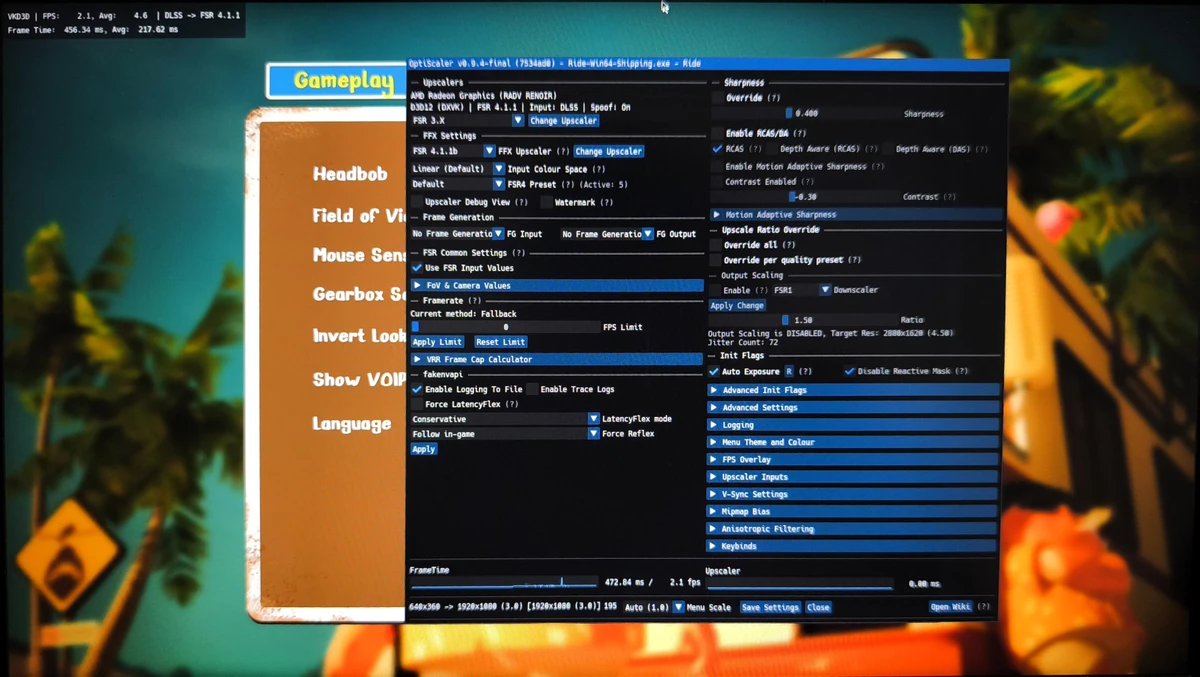Expand the Keybinds section

click(x=852, y=546)
